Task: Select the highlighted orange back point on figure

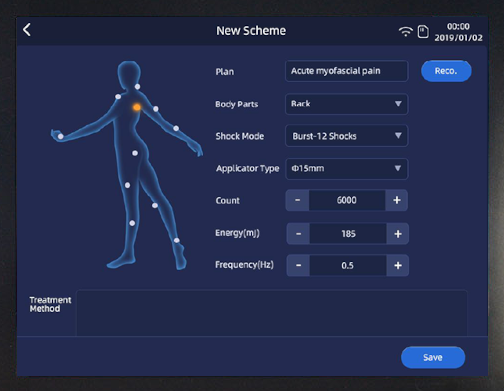Action: click(x=137, y=107)
